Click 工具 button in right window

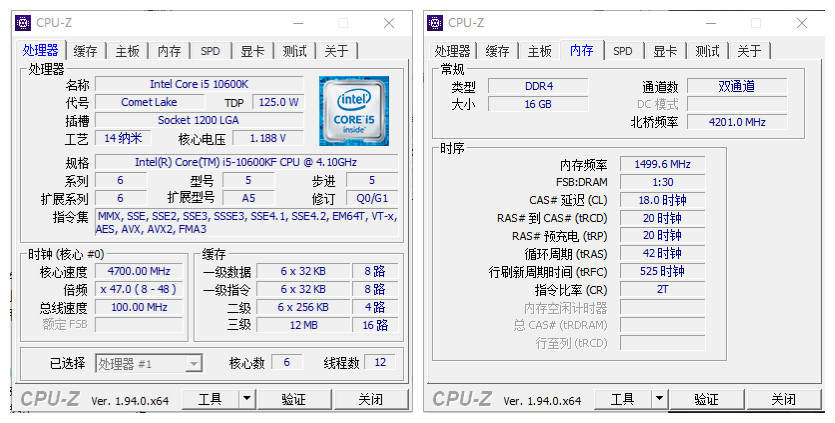pyautogui.click(x=623, y=399)
